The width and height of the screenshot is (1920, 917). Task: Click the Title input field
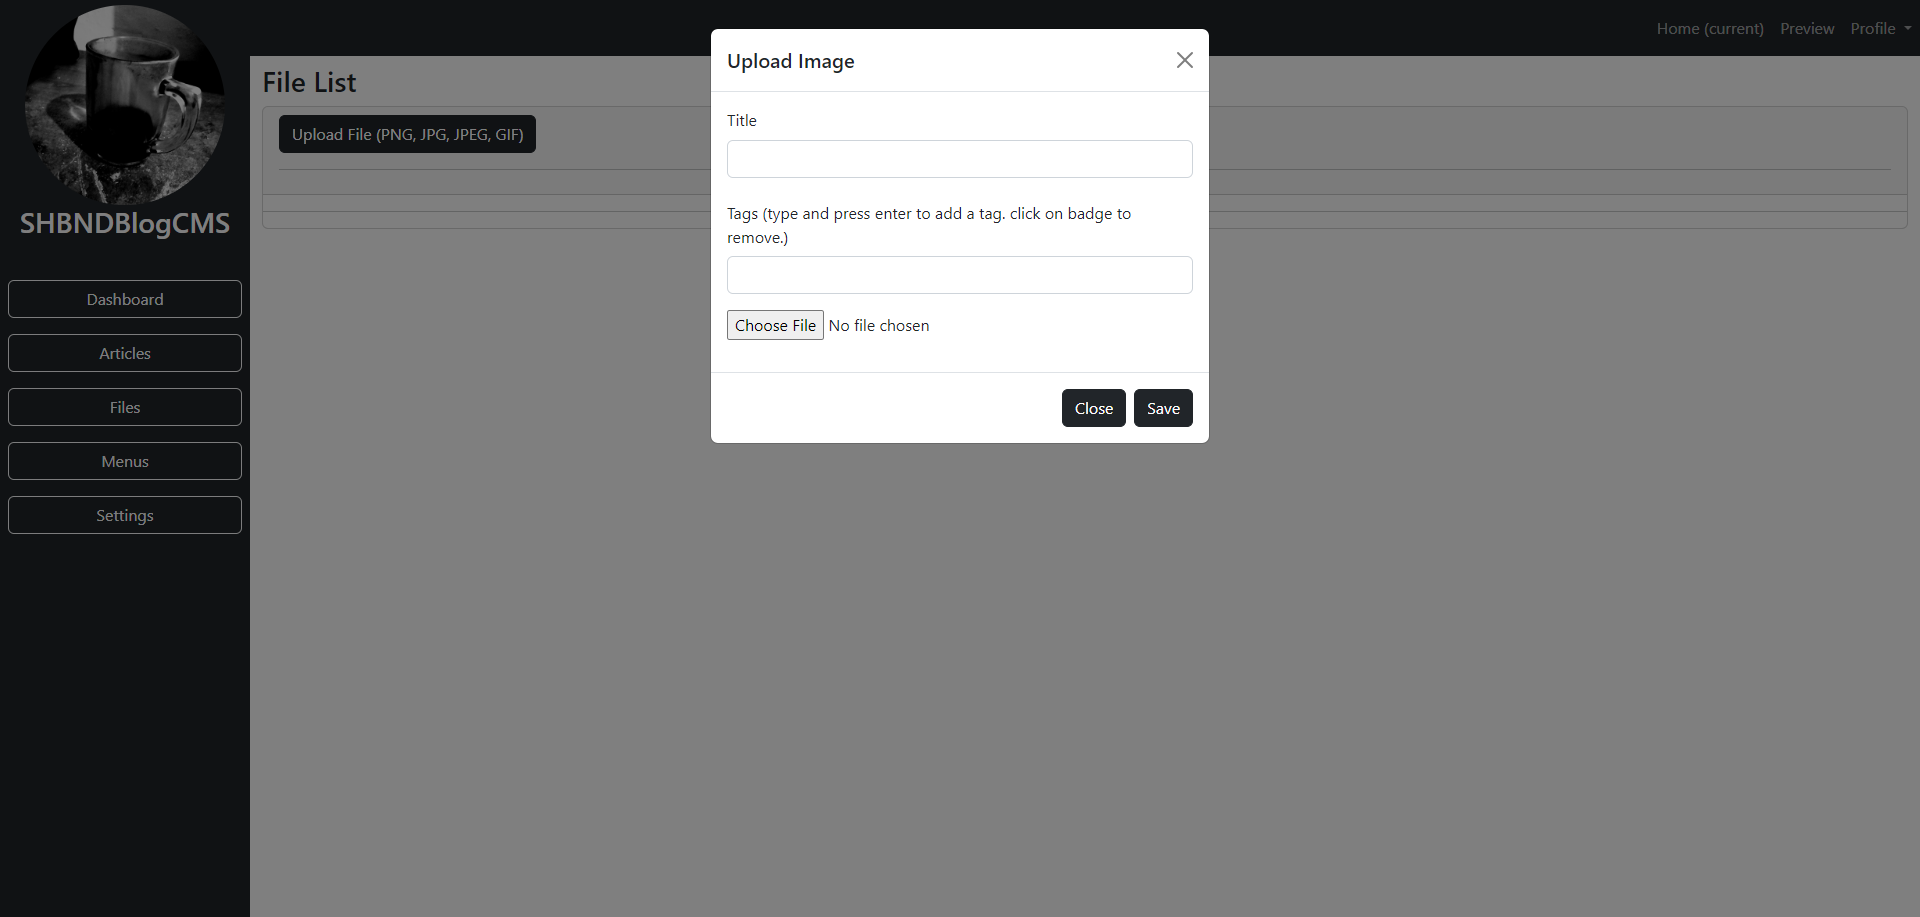(x=960, y=159)
